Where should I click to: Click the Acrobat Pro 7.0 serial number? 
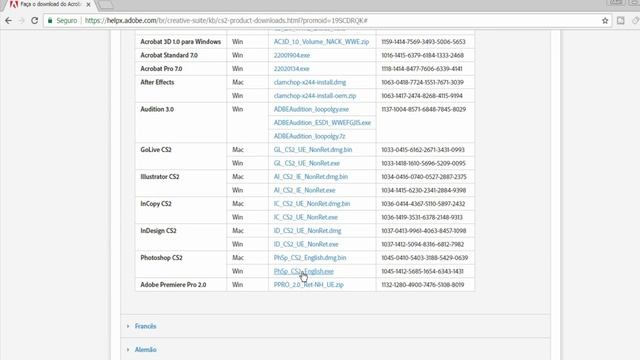(422, 69)
